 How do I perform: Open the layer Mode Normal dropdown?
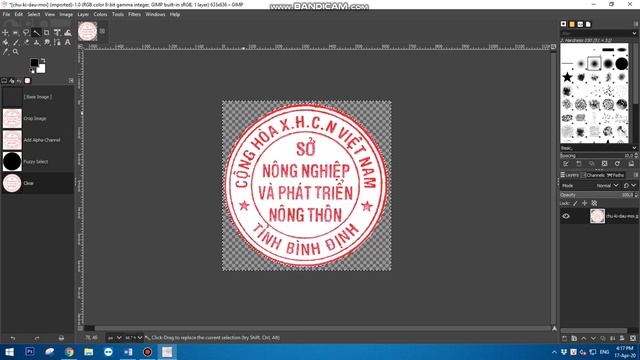[607, 186]
